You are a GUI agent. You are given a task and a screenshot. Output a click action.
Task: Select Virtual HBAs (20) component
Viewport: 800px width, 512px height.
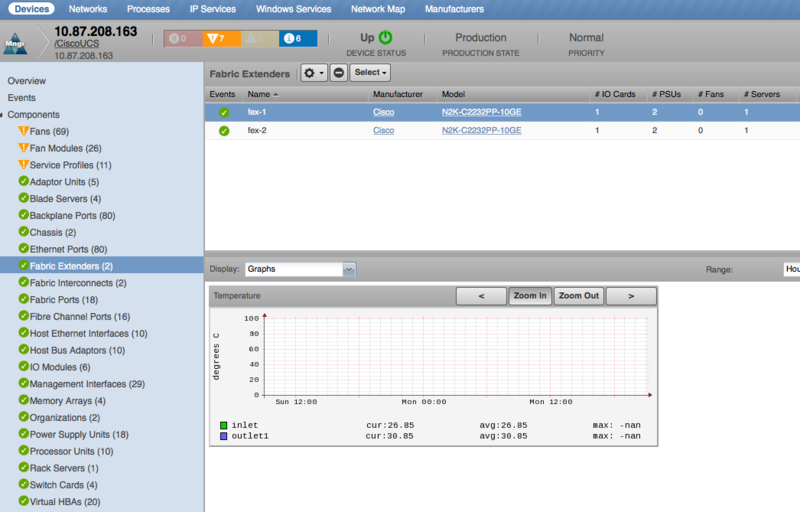[65, 502]
